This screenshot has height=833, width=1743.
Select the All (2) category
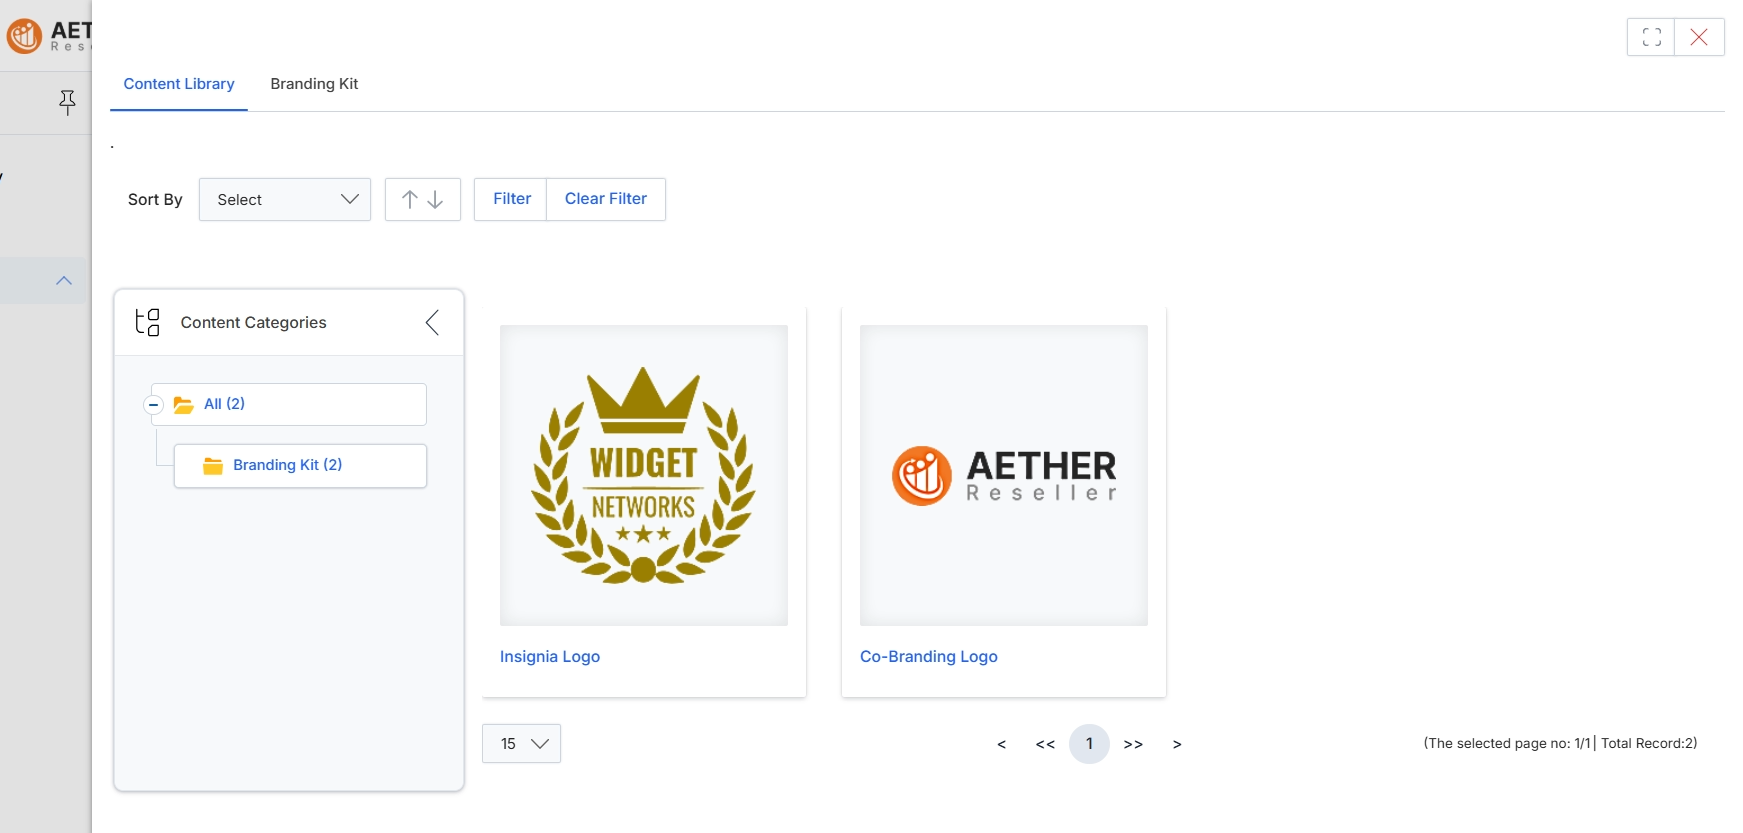[x=289, y=404]
